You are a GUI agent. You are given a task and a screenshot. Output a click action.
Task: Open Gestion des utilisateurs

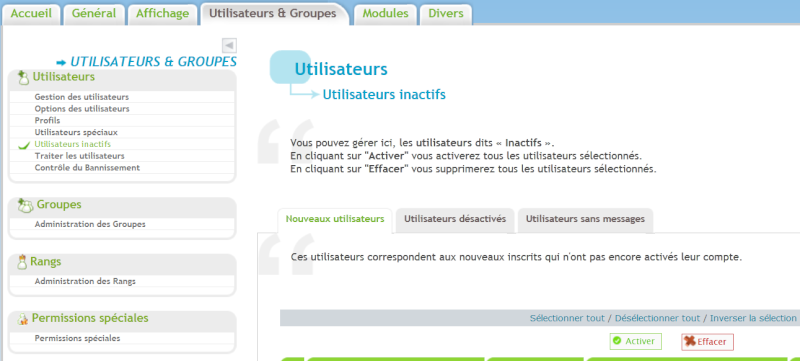[82, 97]
